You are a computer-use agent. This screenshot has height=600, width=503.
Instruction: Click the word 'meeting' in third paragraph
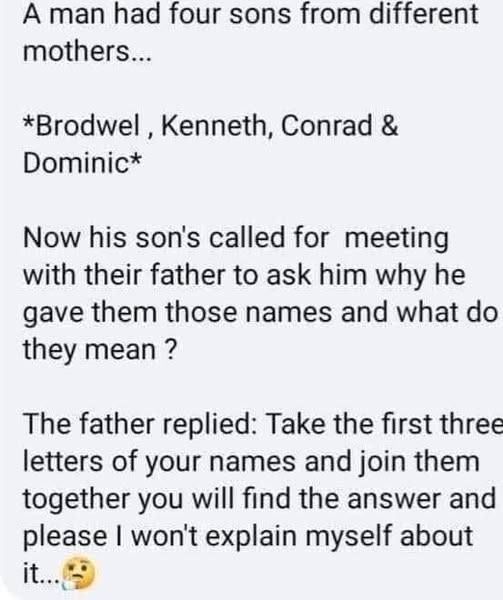(397, 237)
